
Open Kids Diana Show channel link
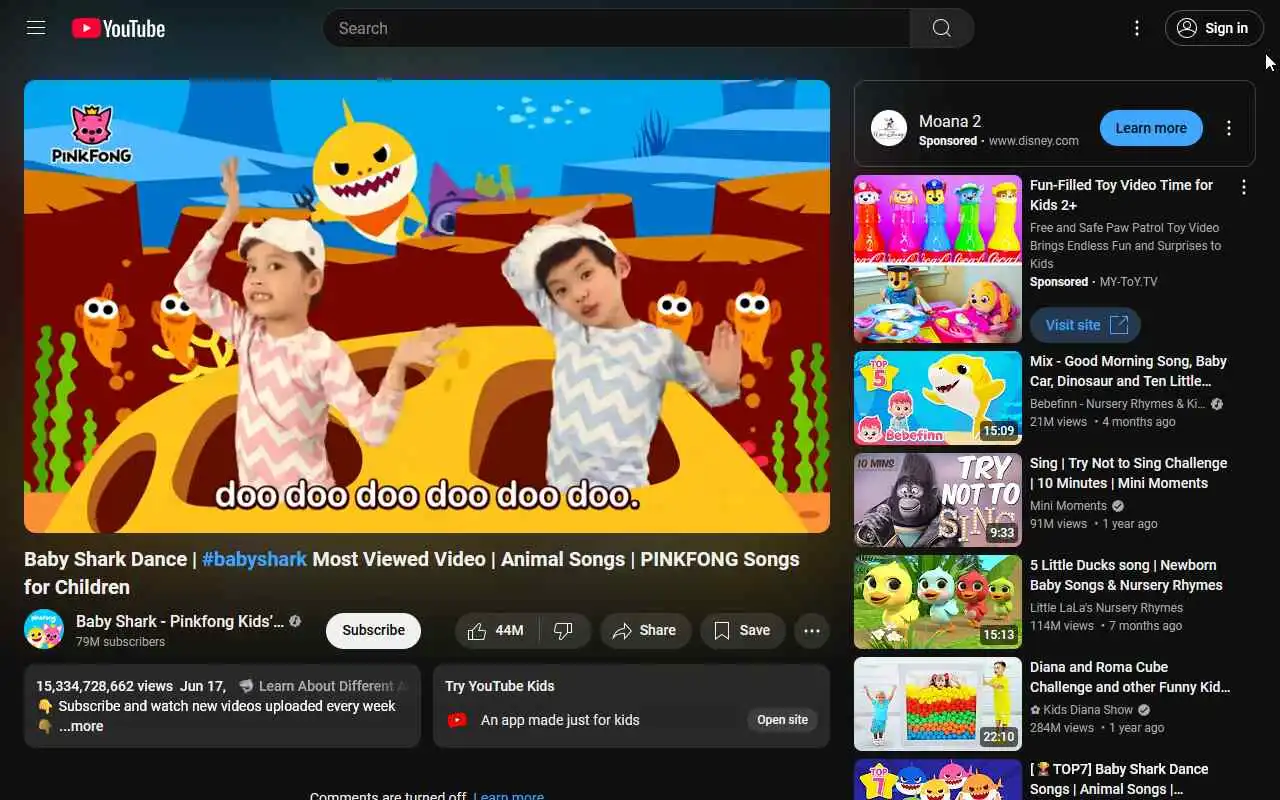click(x=1082, y=710)
